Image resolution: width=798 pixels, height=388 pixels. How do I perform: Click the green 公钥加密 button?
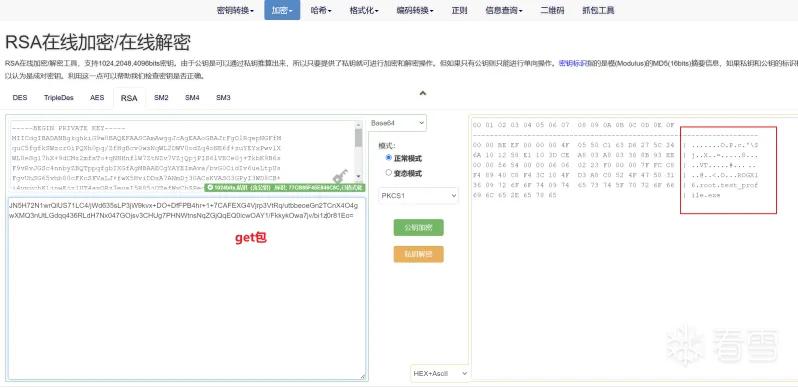pos(418,228)
